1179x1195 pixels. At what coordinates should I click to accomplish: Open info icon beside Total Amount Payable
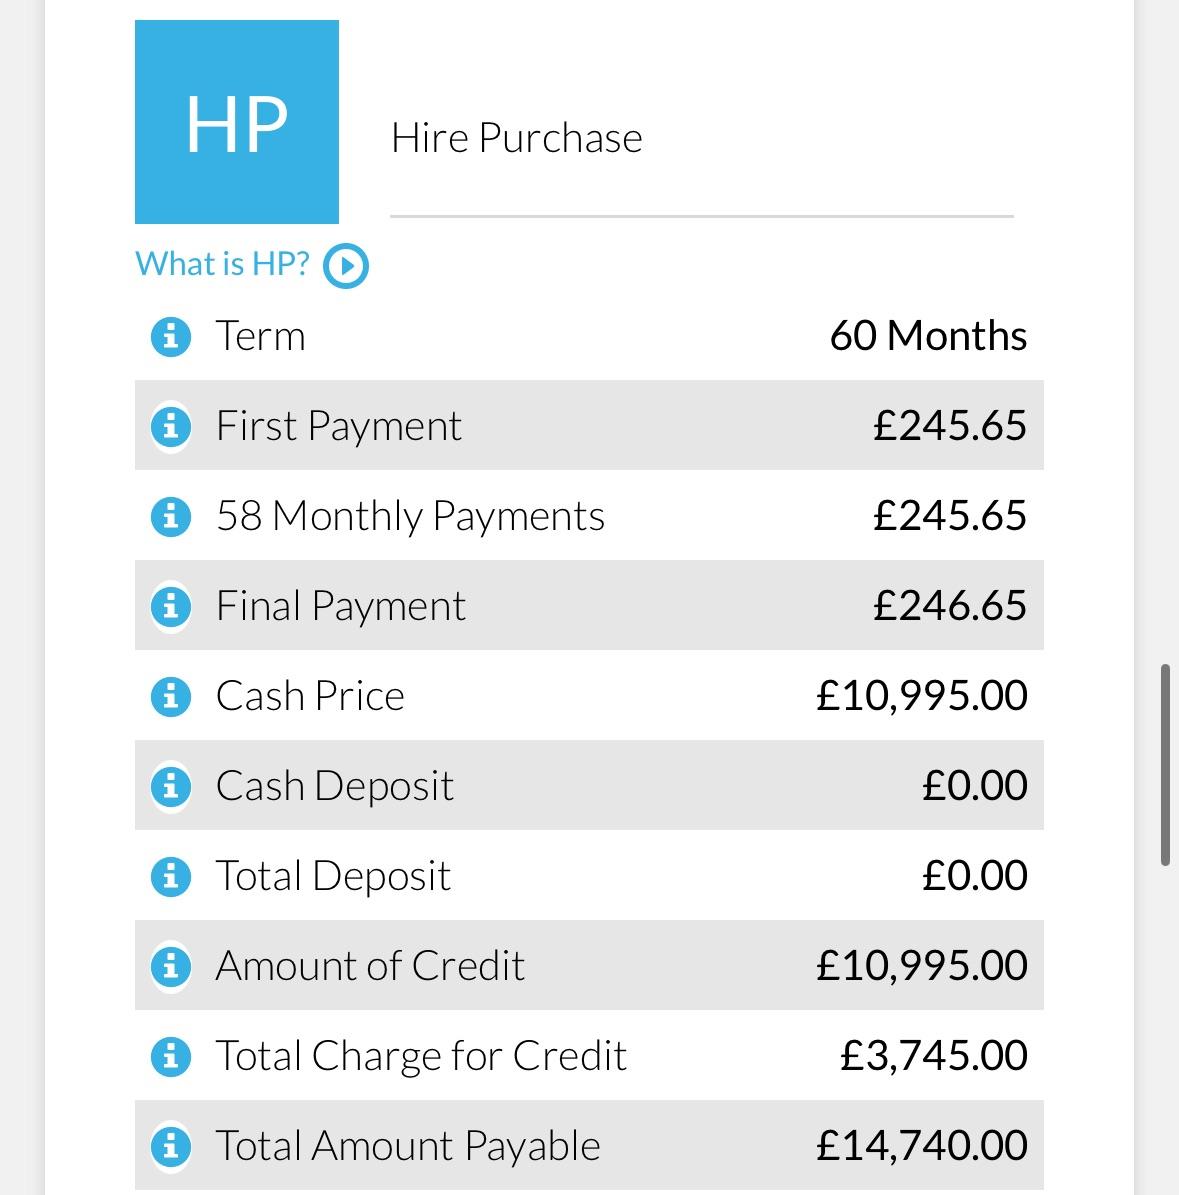point(171,1145)
